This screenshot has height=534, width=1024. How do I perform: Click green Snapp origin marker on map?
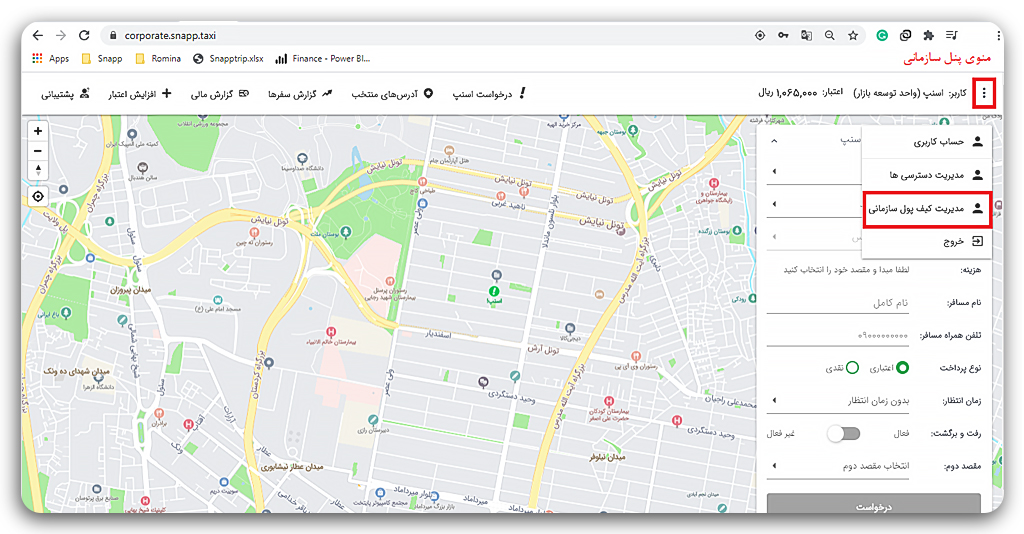[x=494, y=292]
